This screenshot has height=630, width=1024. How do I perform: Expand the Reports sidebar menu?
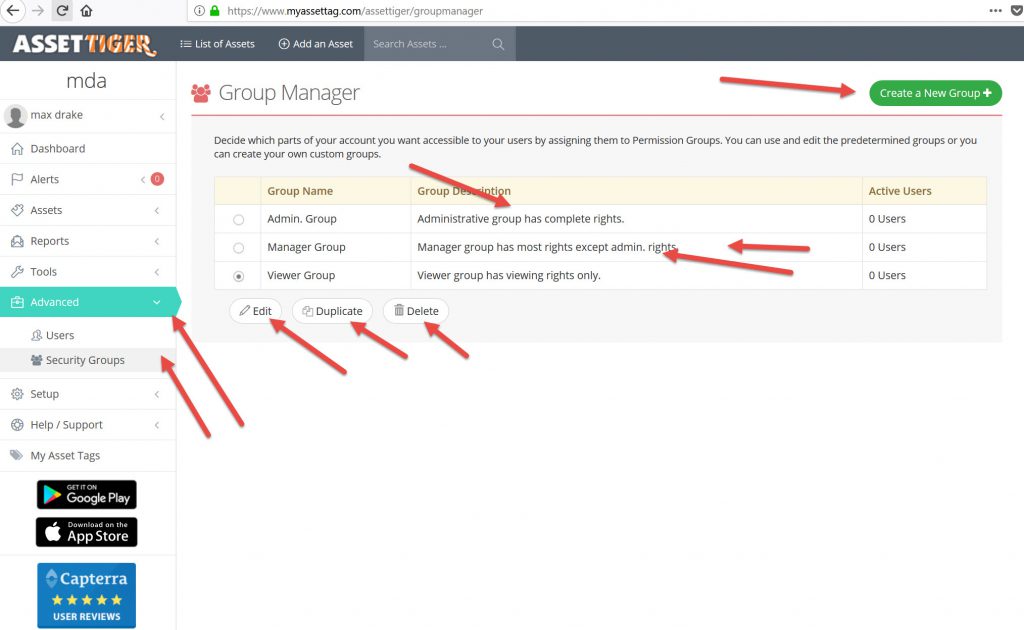point(49,241)
